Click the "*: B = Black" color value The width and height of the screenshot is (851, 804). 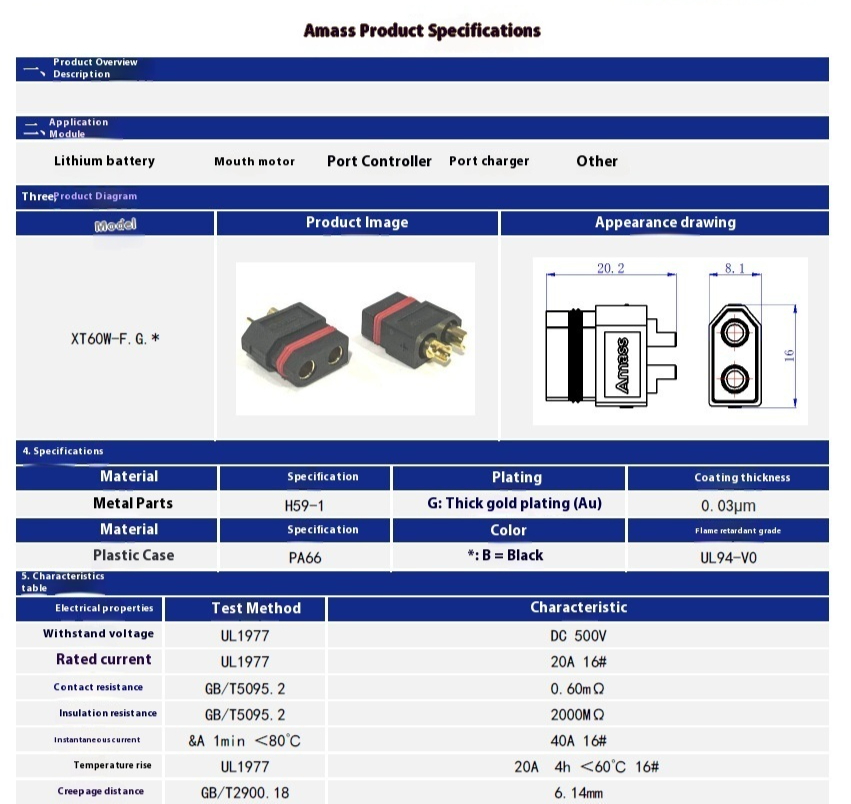(x=505, y=555)
